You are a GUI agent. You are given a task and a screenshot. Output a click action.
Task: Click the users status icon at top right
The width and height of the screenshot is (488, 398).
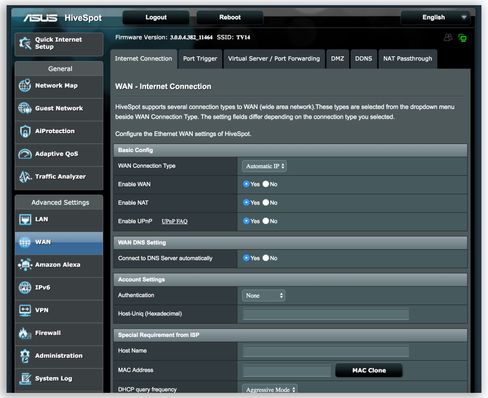448,37
